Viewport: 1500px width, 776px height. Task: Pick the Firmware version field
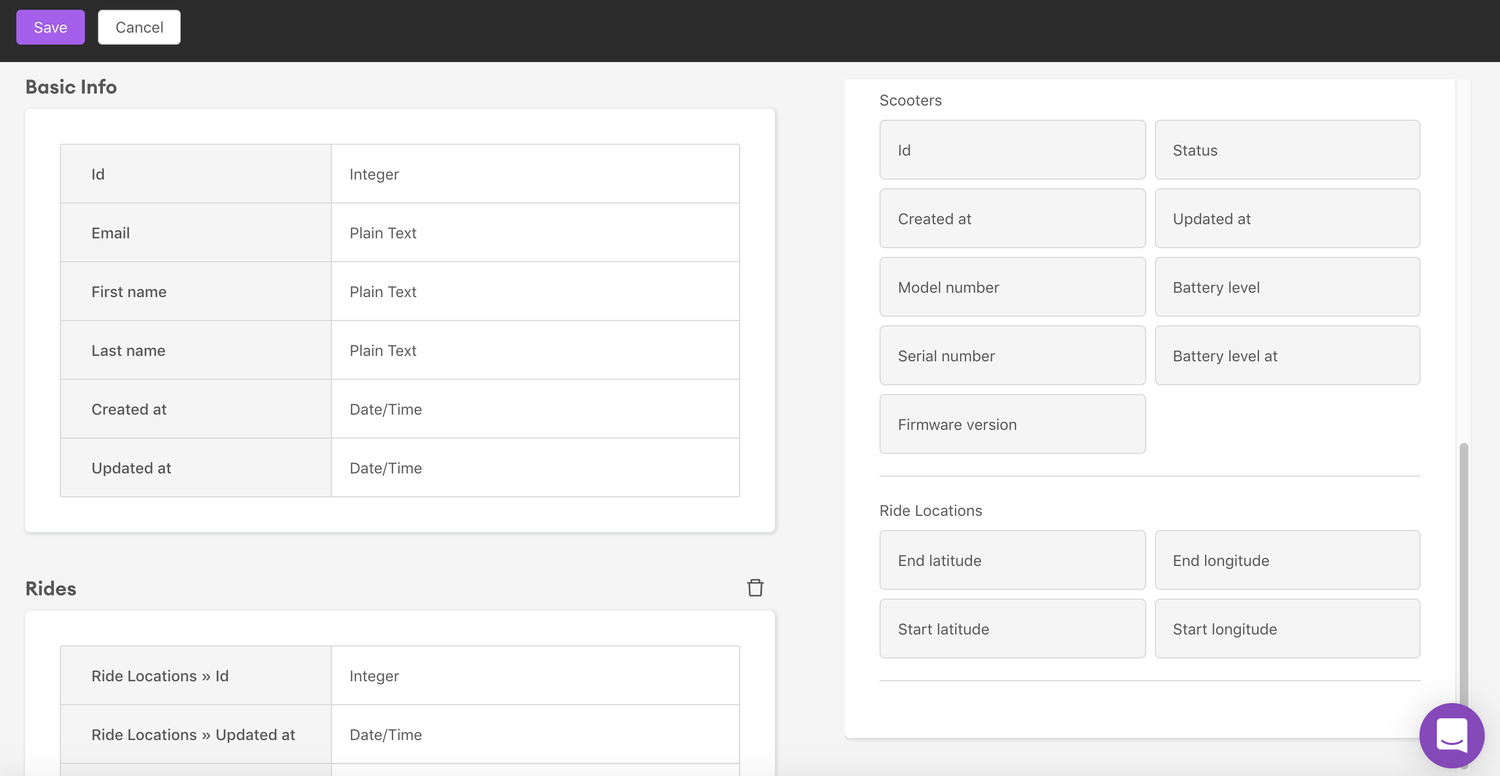pos(1012,424)
